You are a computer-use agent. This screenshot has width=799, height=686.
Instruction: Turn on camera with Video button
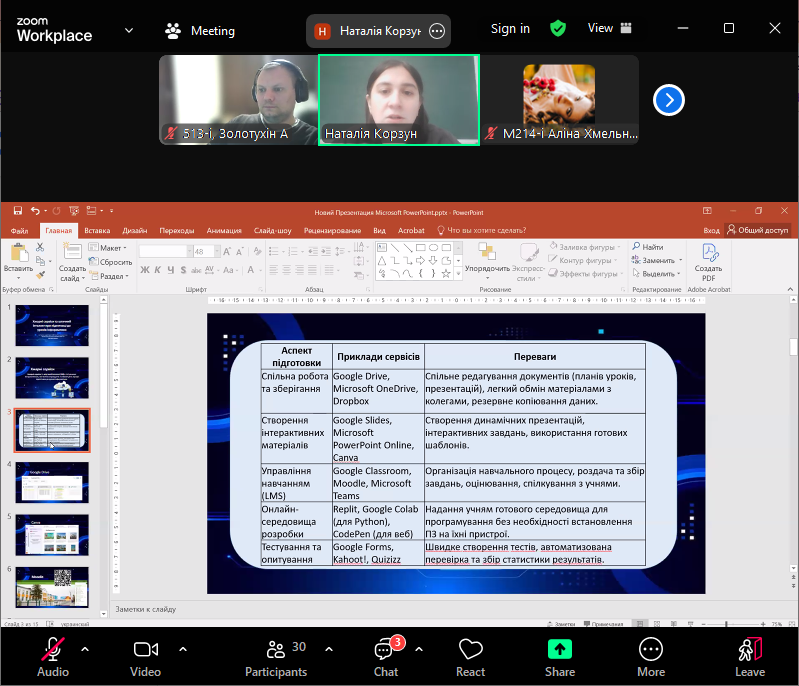point(146,656)
